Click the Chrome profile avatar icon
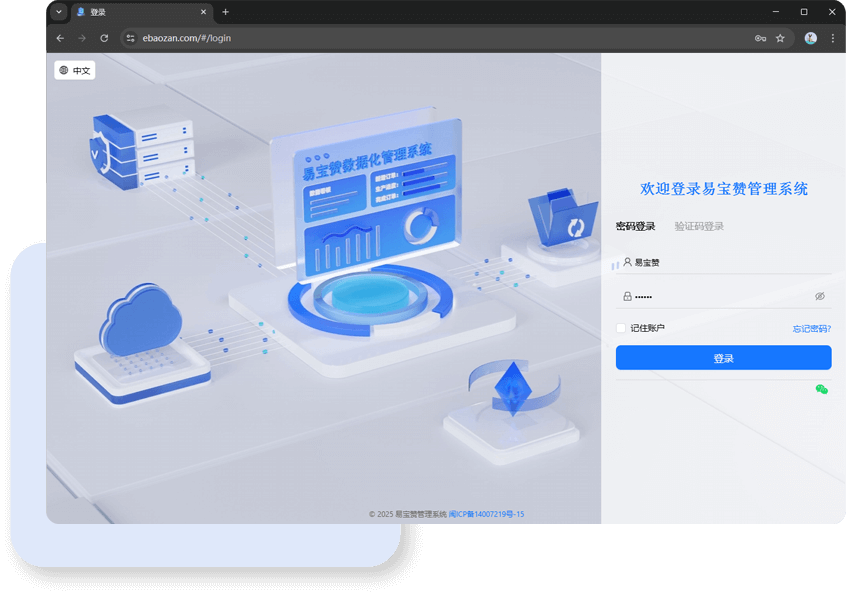 pyautogui.click(x=810, y=38)
